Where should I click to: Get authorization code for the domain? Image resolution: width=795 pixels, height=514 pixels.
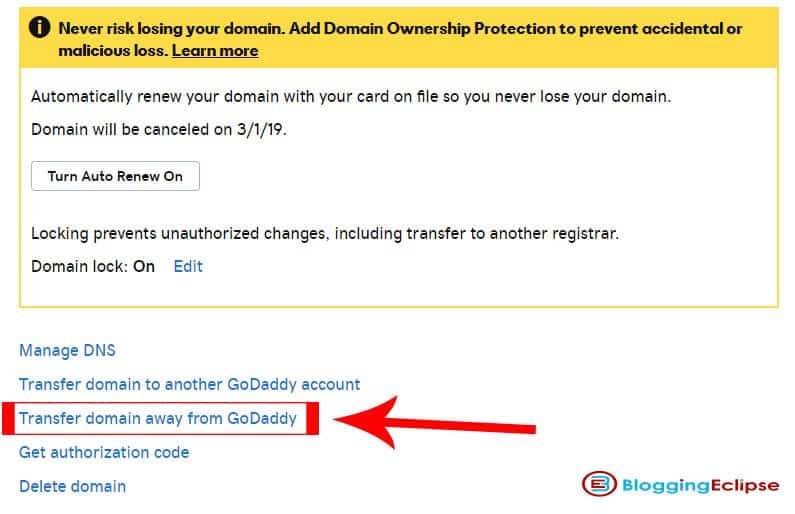coord(104,452)
